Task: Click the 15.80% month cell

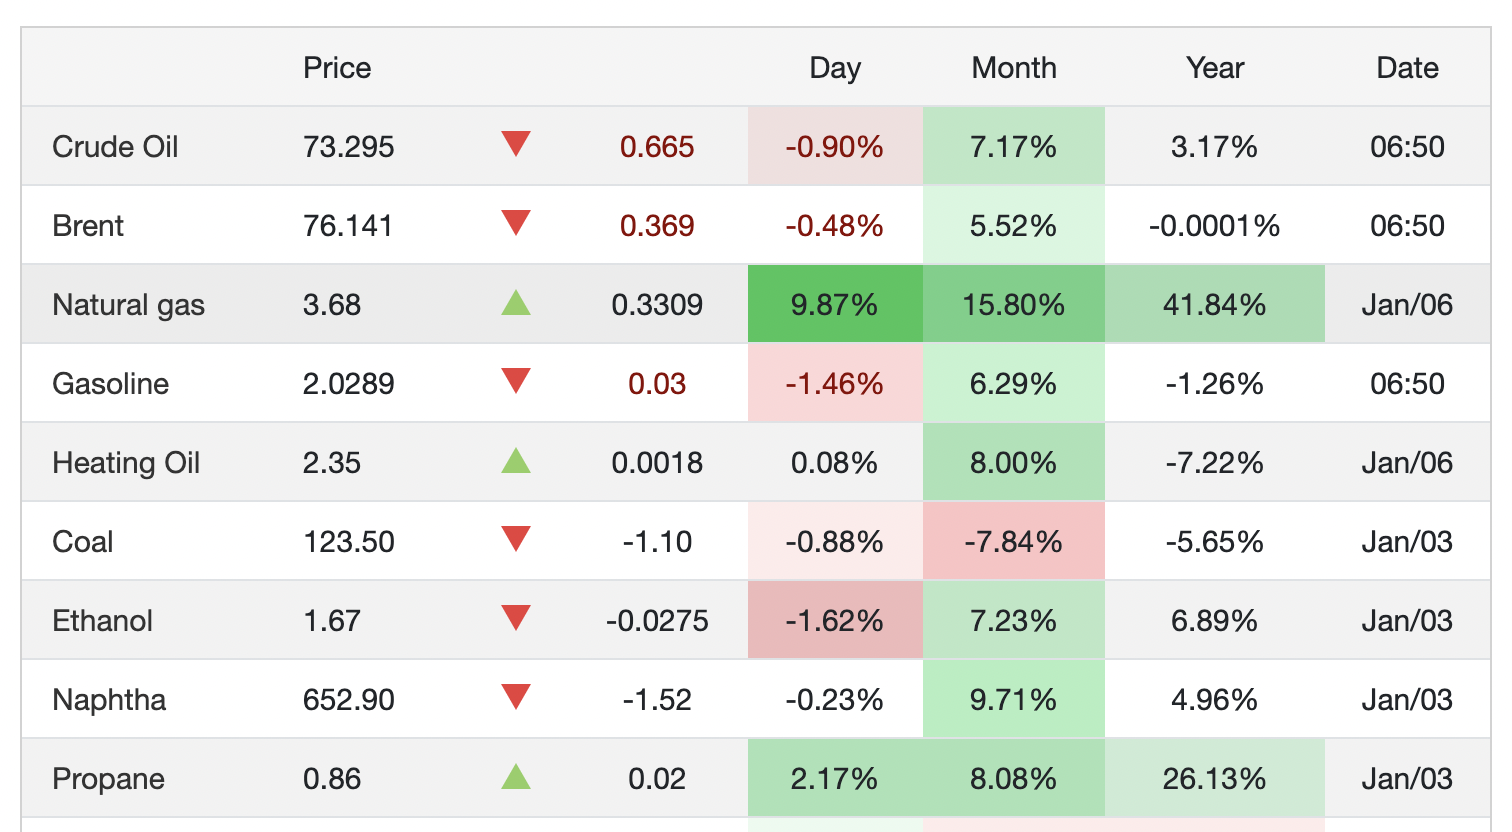Action: click(1014, 305)
